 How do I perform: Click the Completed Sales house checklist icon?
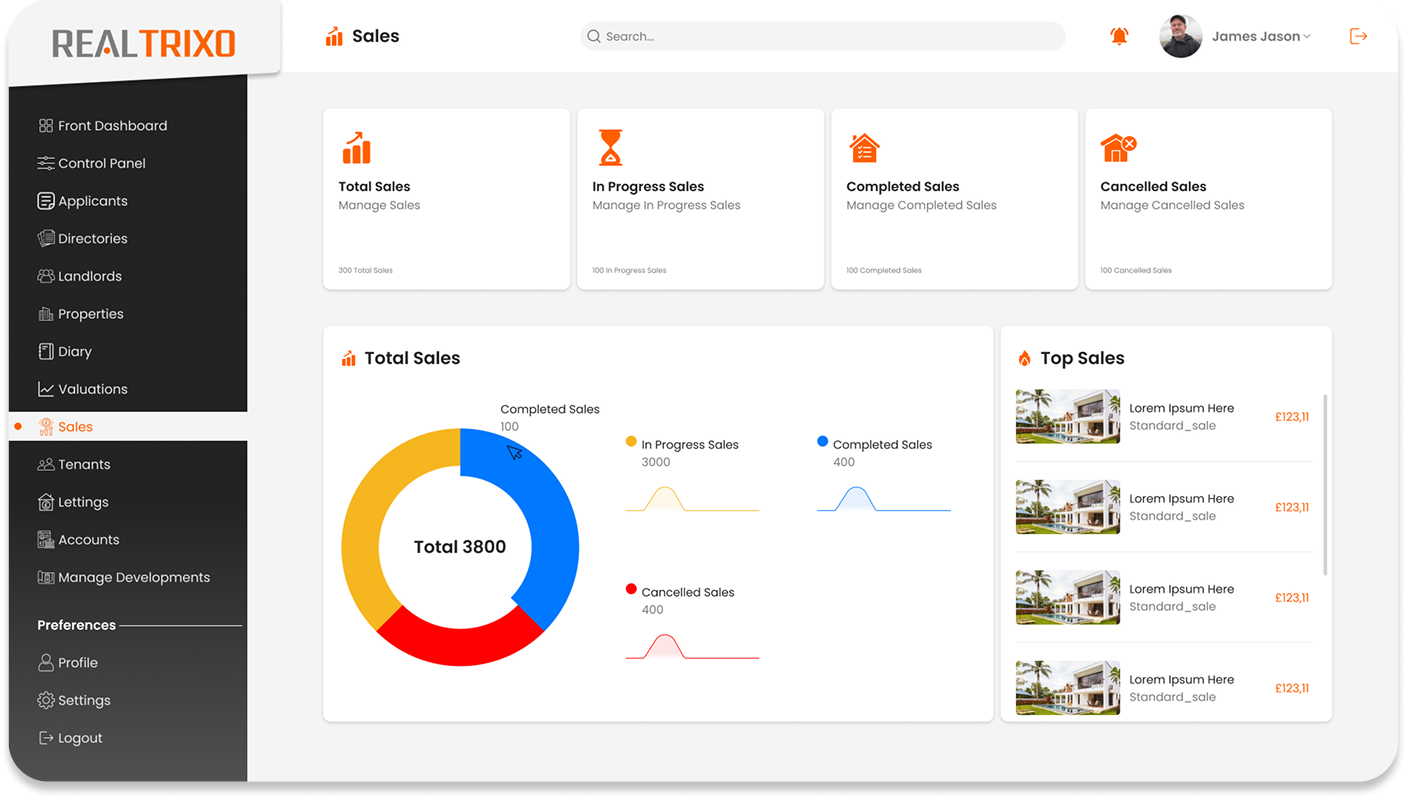click(x=864, y=148)
